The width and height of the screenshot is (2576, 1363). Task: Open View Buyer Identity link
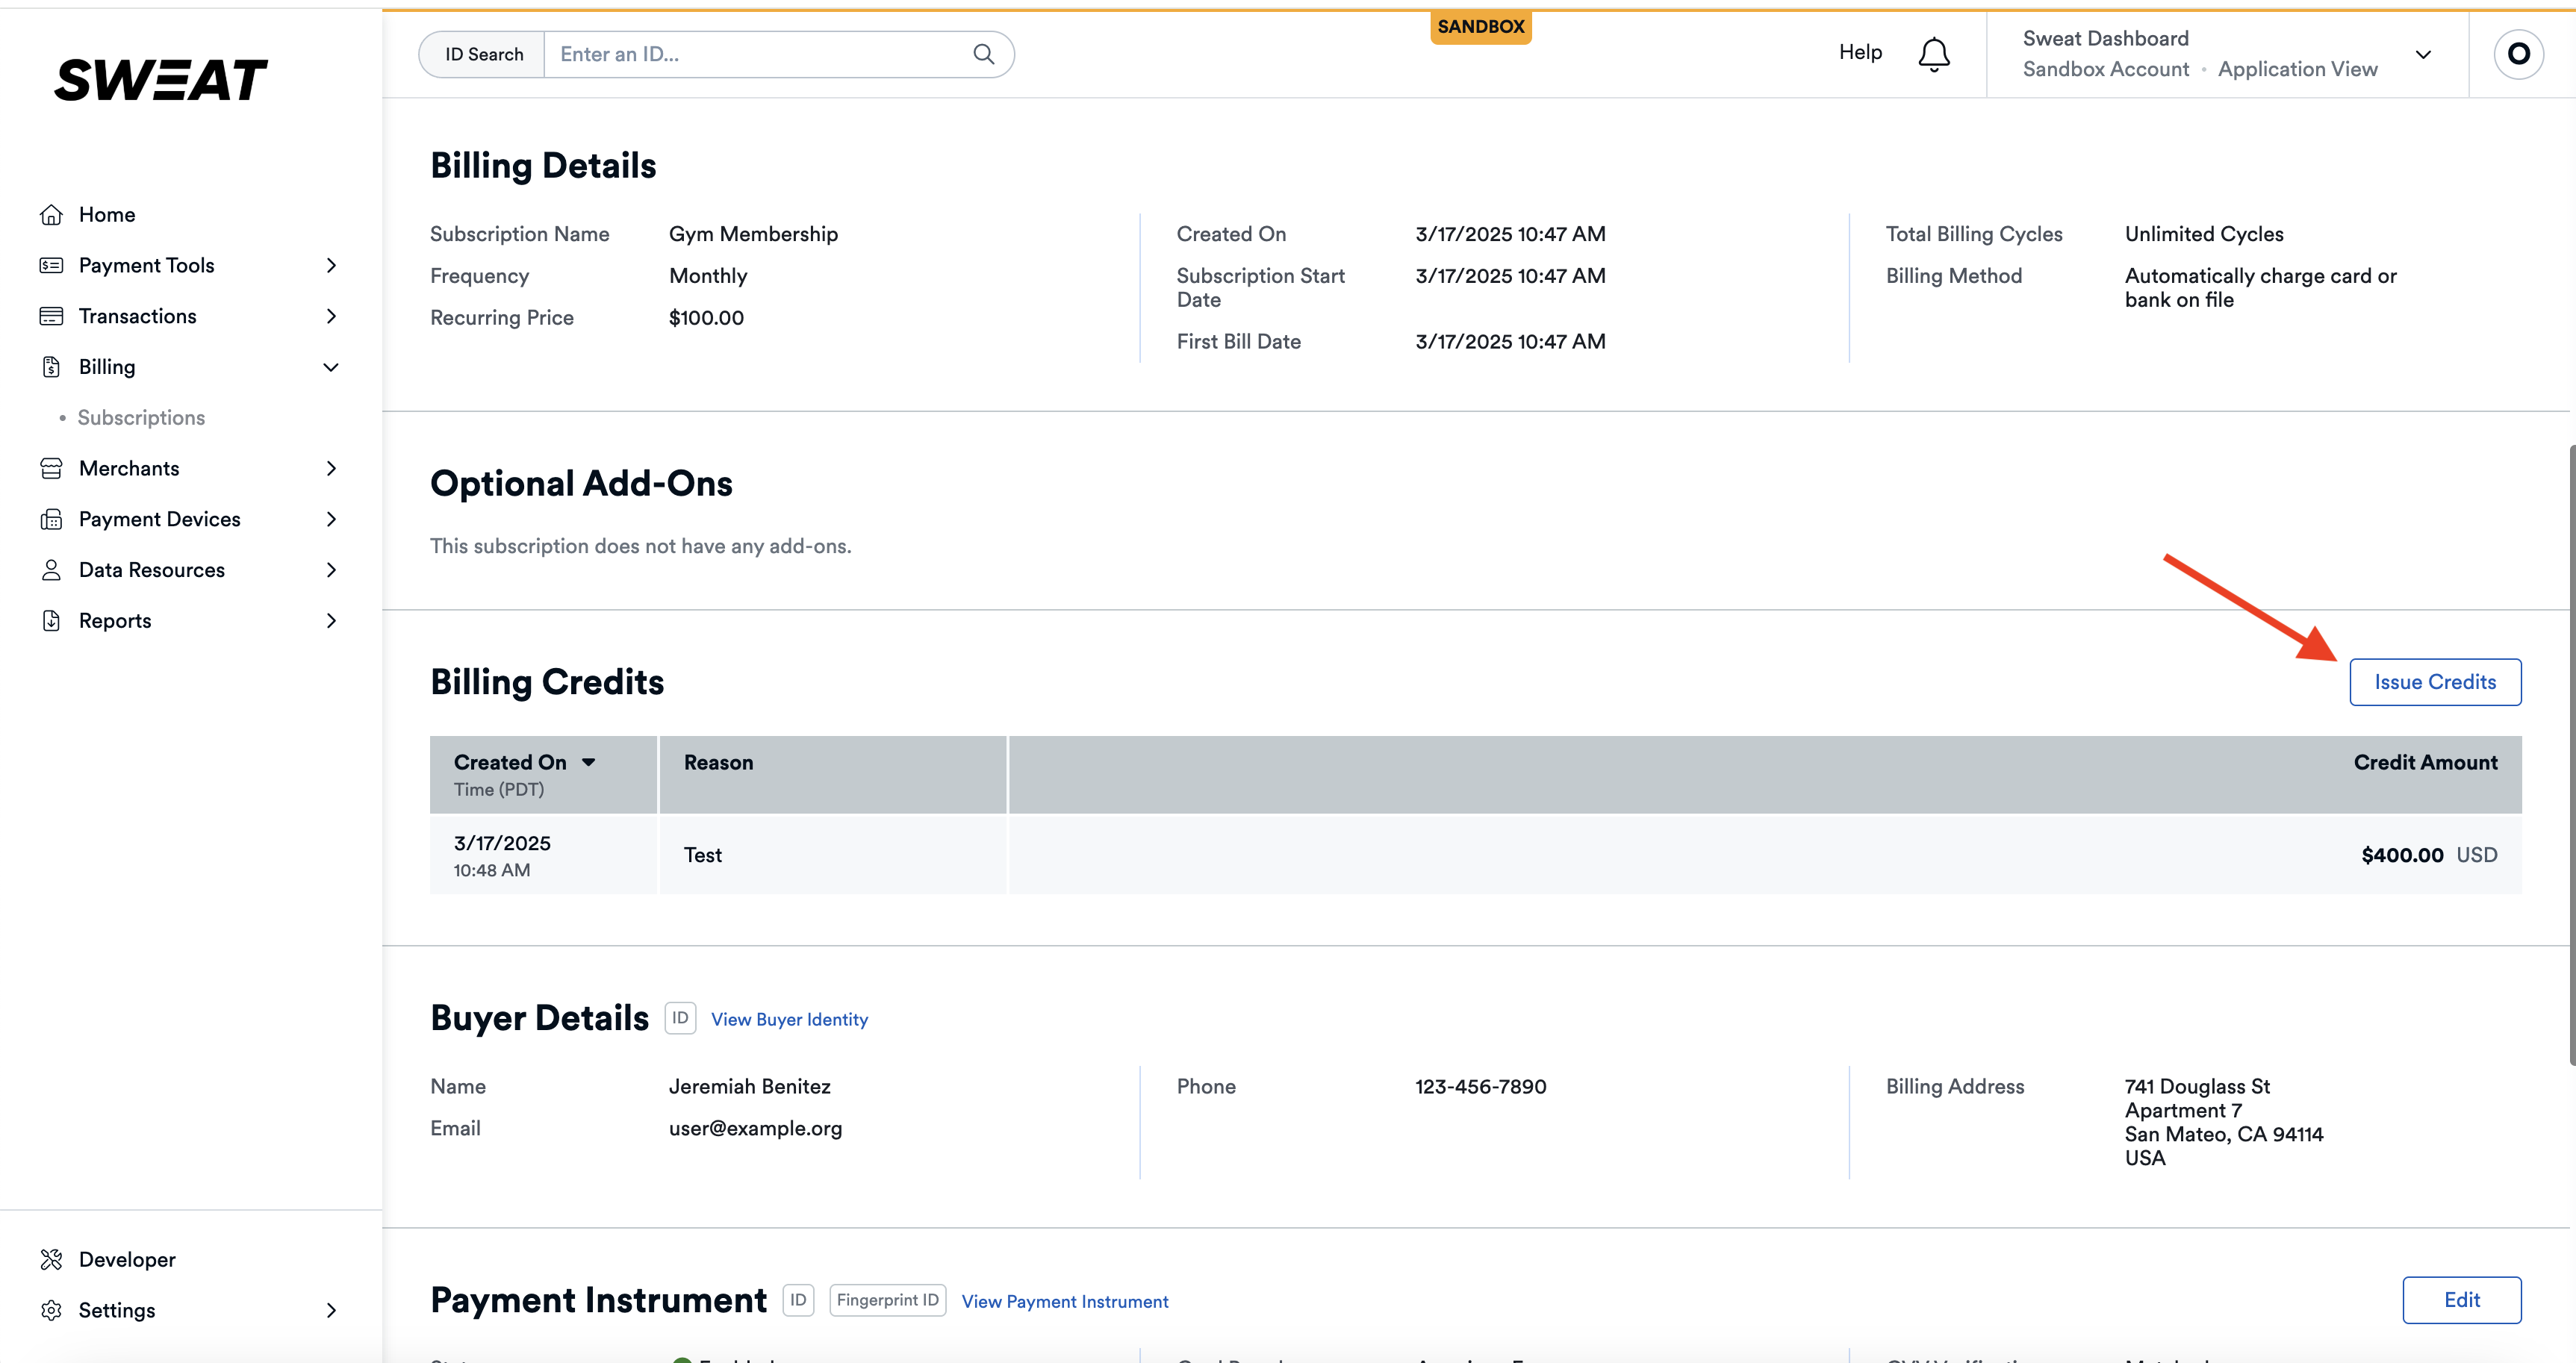tap(789, 1019)
